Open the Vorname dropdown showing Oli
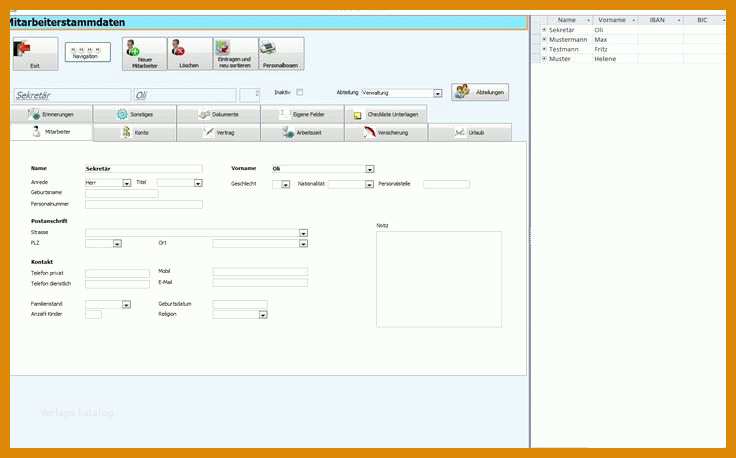736x458 pixels. point(370,169)
